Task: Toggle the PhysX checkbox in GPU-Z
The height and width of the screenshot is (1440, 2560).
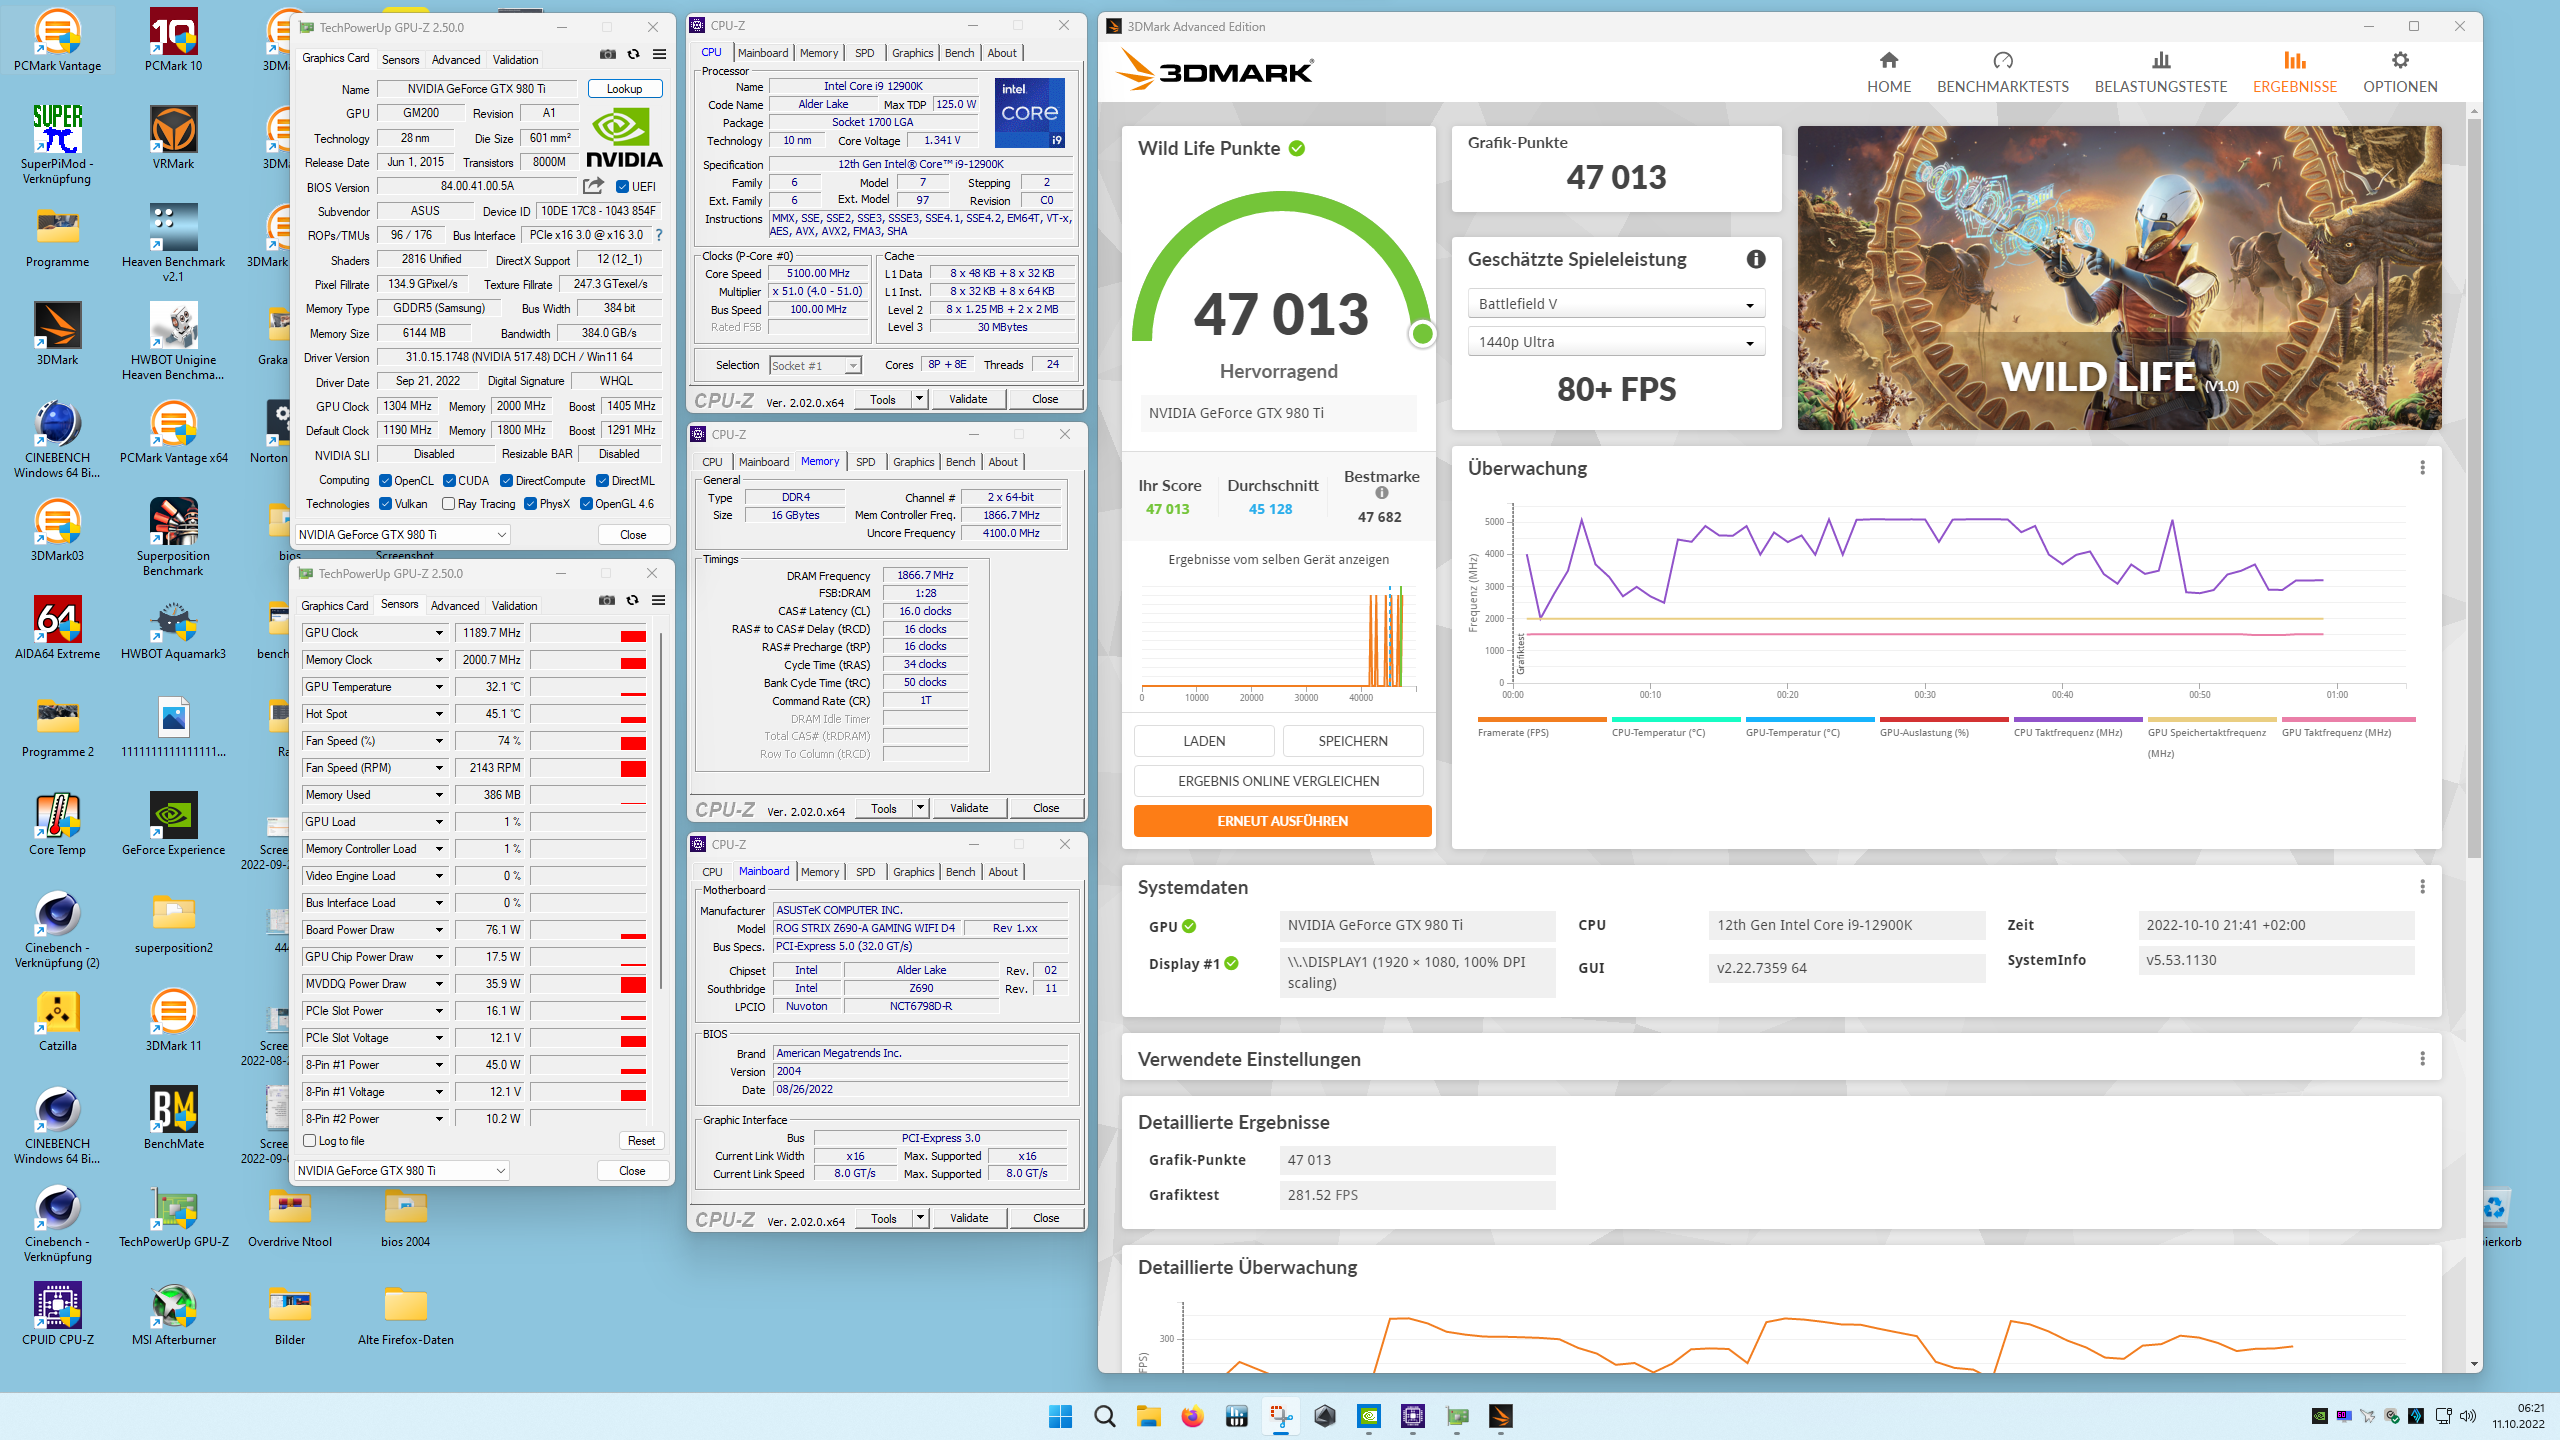Action: tap(530, 504)
